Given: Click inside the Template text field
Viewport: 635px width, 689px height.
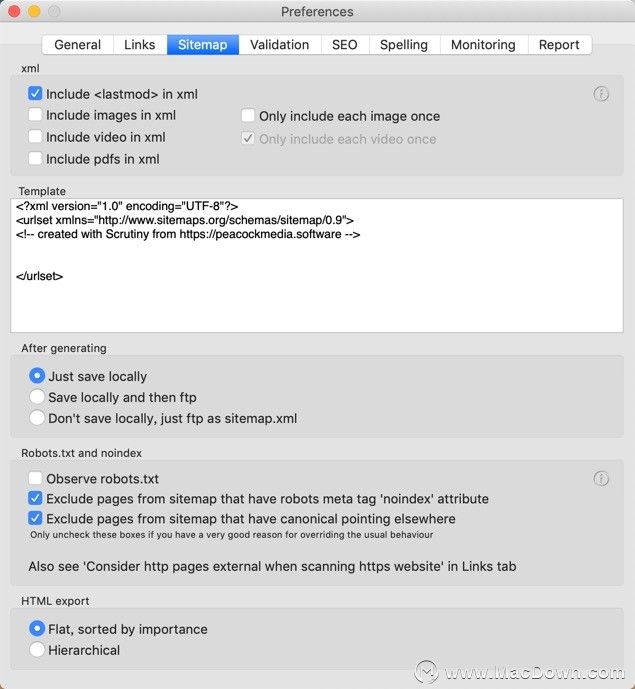Looking at the screenshot, I should tap(317, 265).
